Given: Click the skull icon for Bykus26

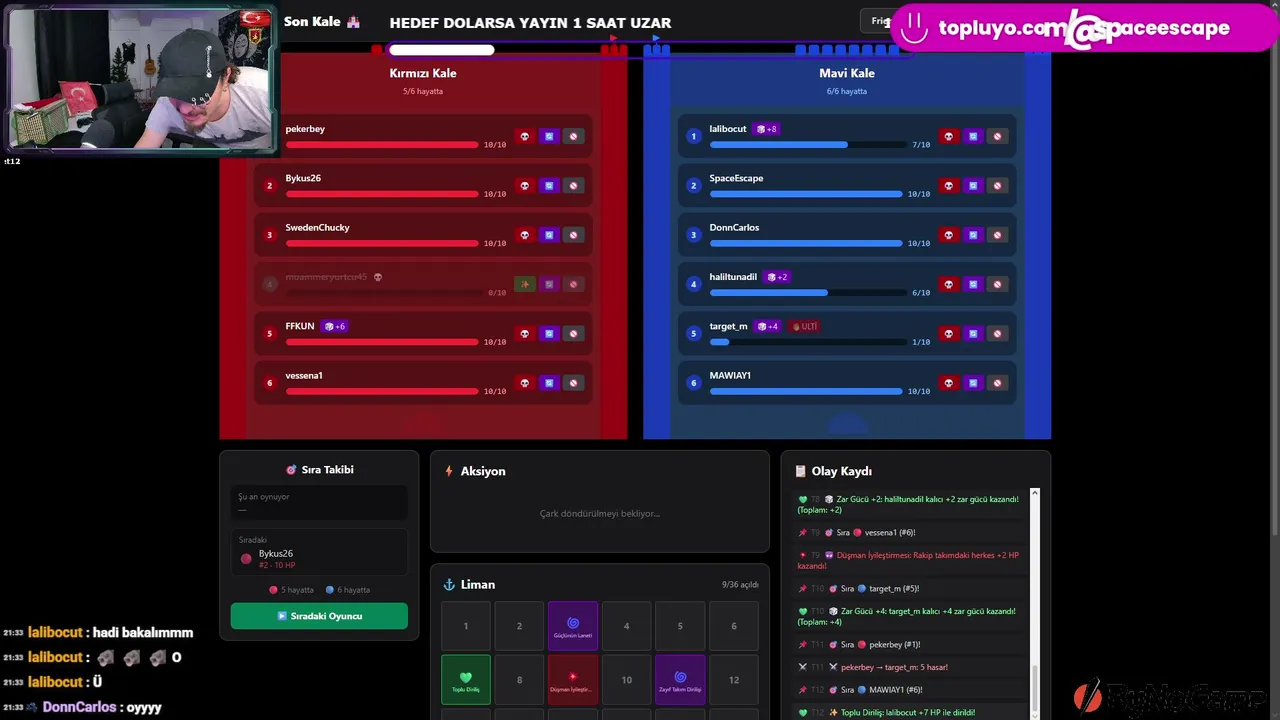Looking at the screenshot, I should click(524, 185).
